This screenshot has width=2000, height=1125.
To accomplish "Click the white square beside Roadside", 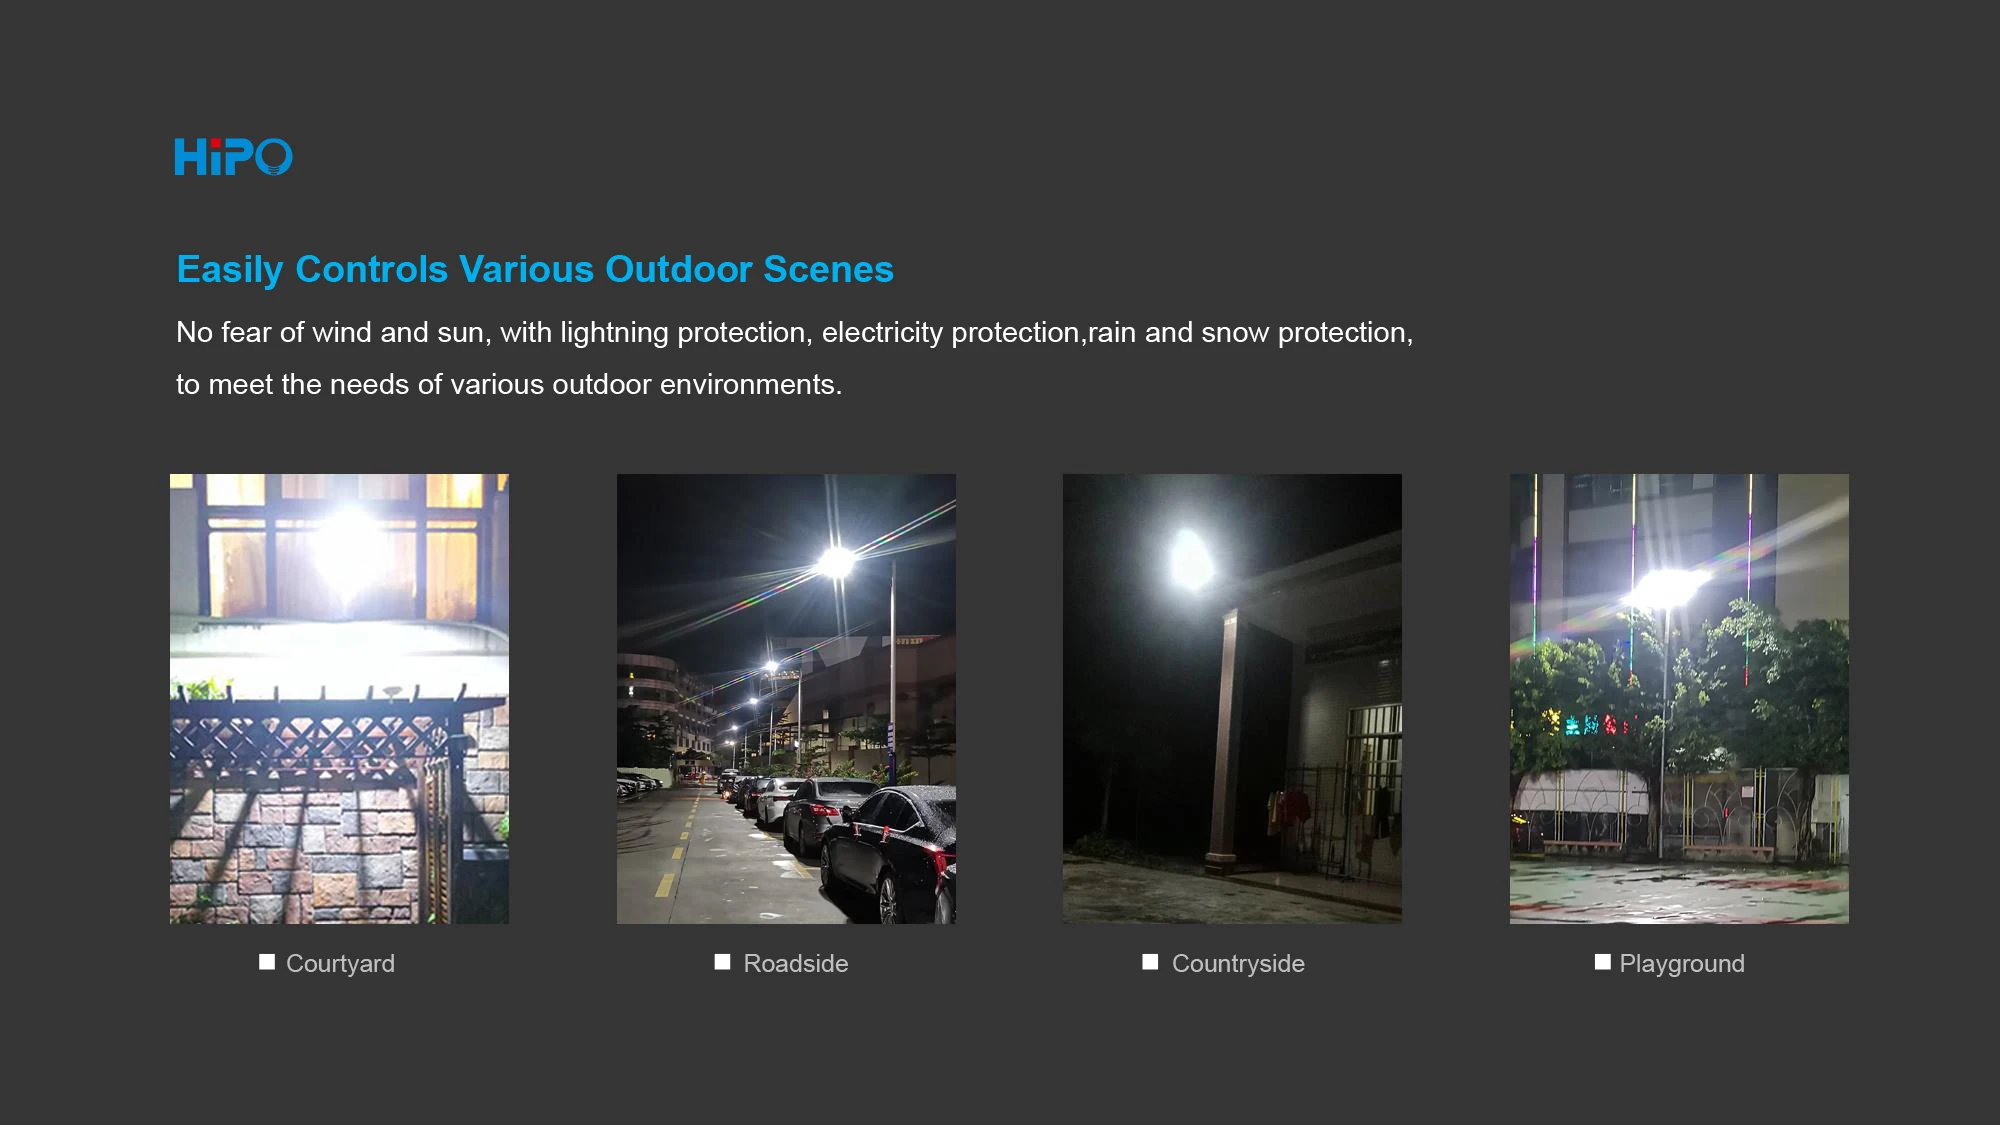I will [x=722, y=962].
